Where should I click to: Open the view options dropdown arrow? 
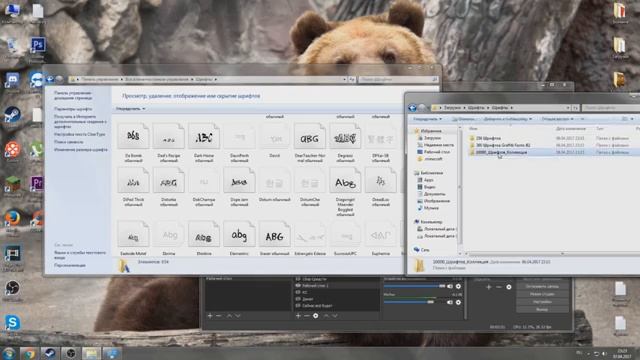coord(632,119)
